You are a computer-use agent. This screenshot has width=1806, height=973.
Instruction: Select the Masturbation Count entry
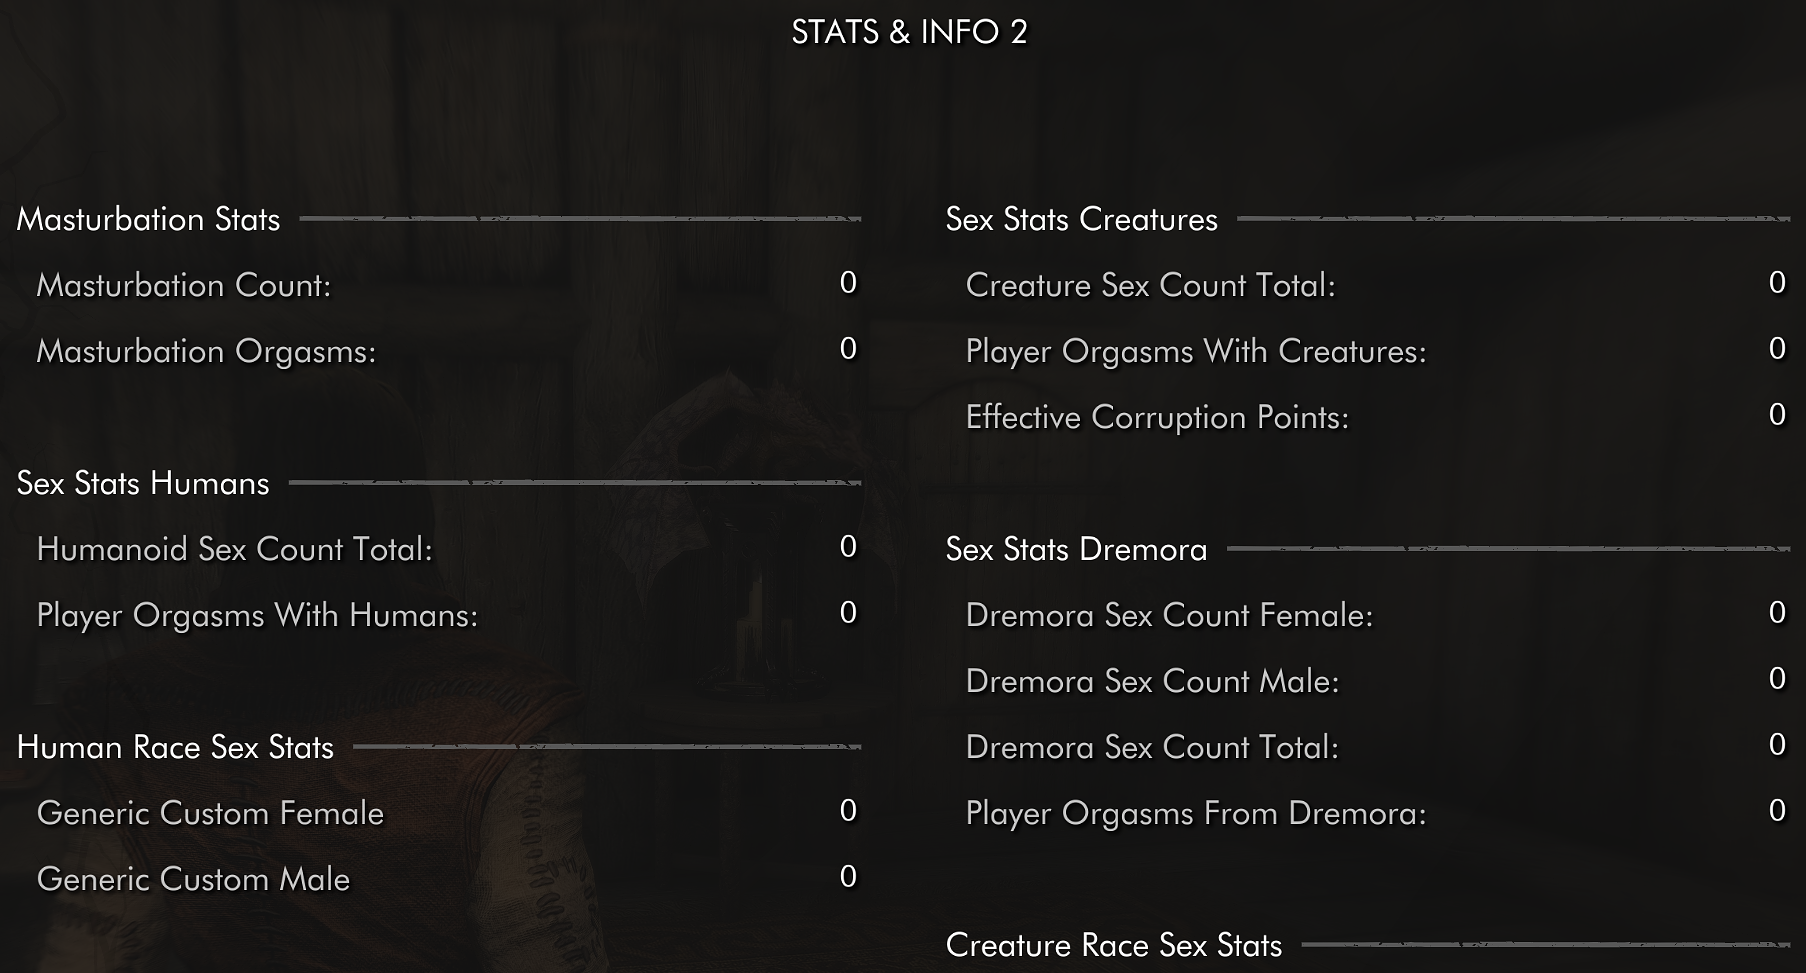pos(446,285)
